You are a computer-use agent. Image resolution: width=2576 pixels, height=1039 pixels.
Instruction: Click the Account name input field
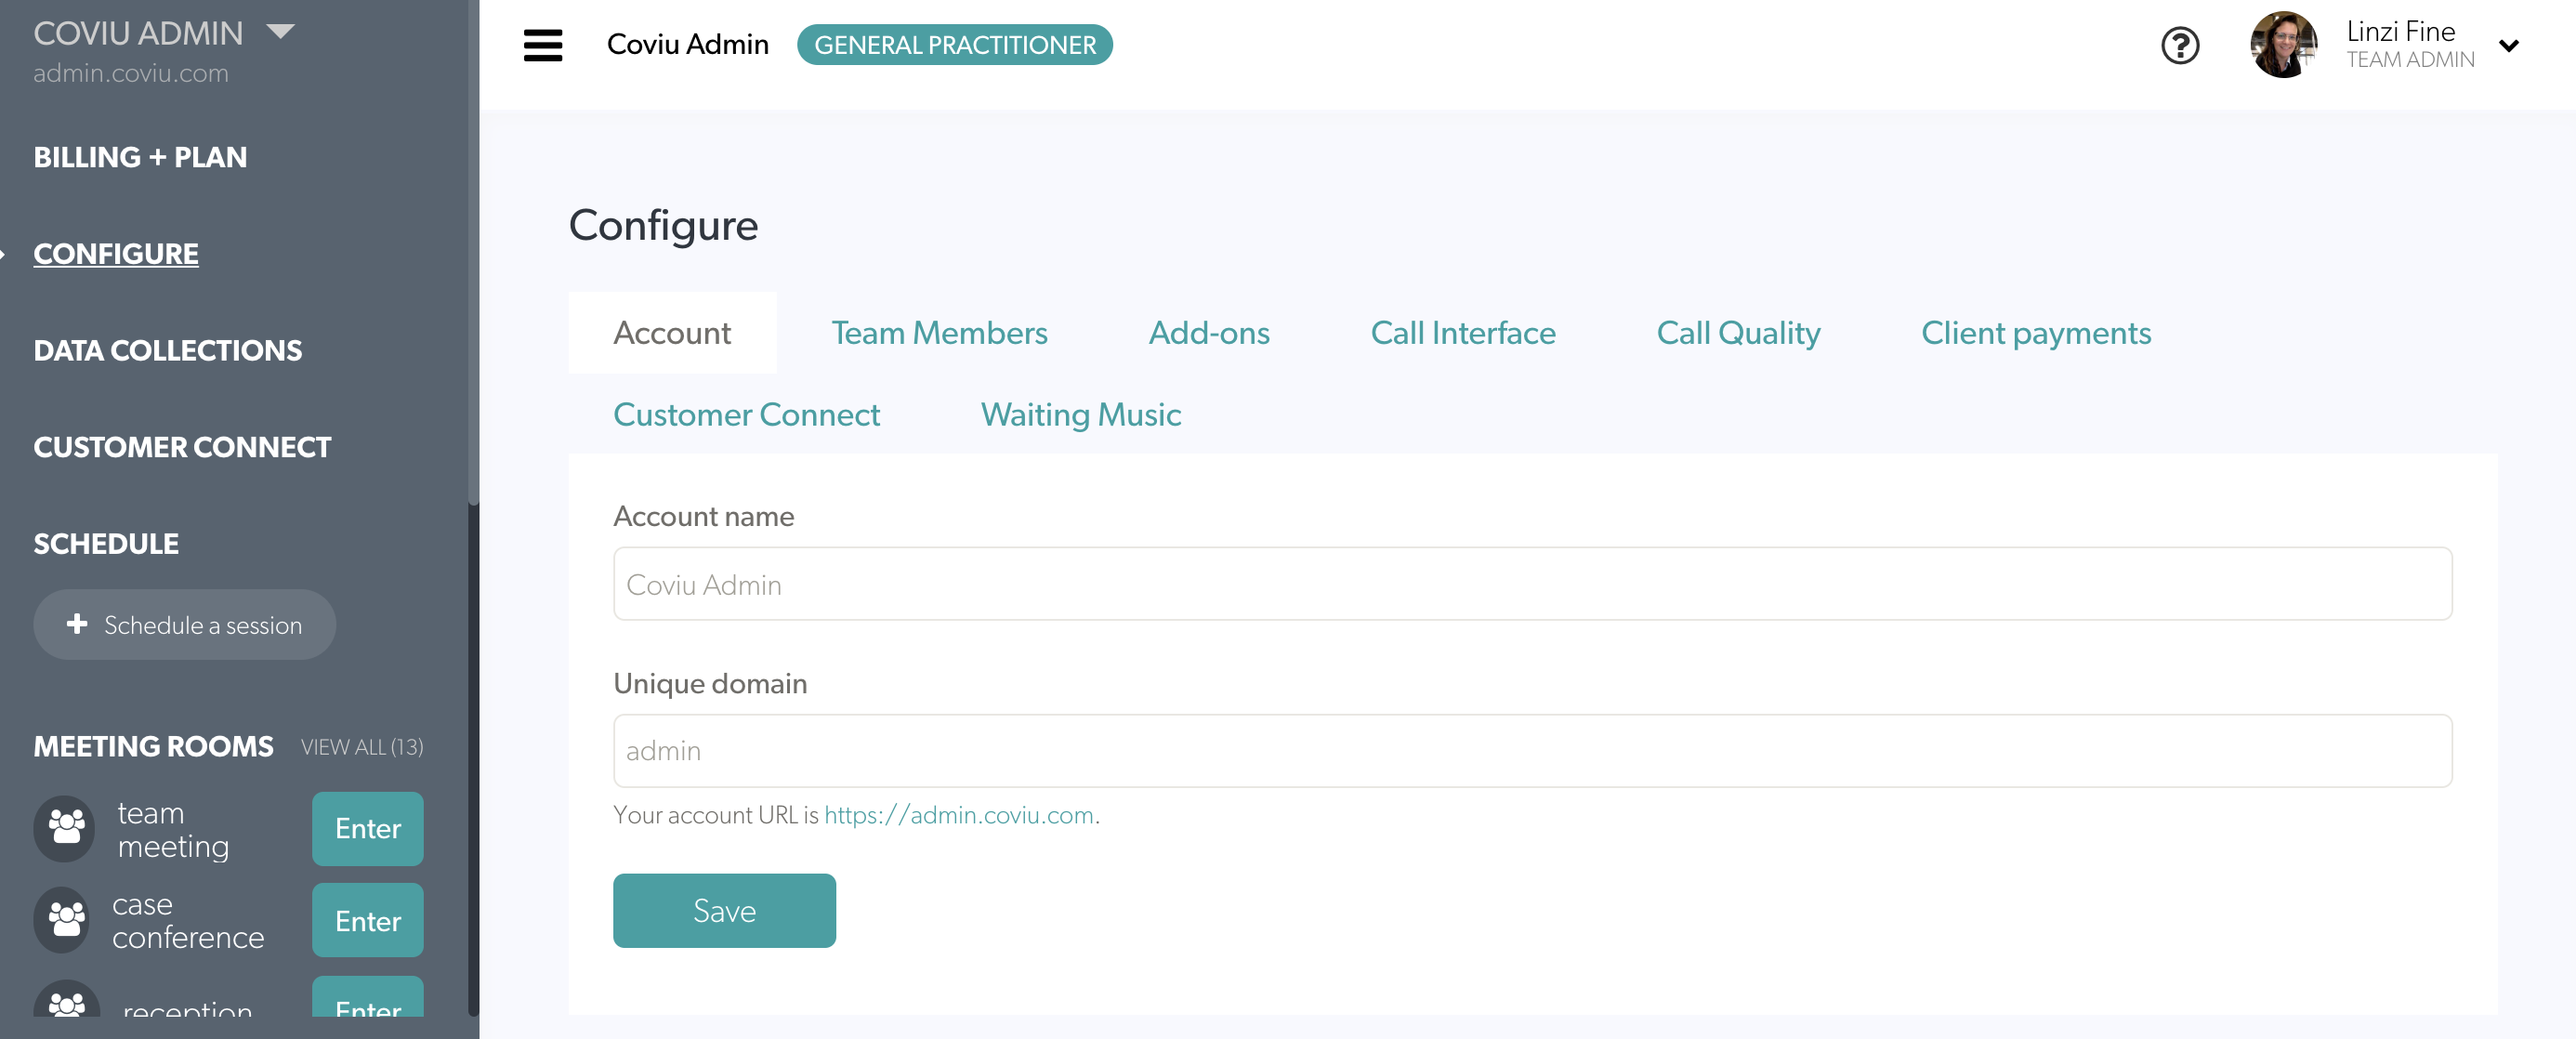click(x=1532, y=584)
